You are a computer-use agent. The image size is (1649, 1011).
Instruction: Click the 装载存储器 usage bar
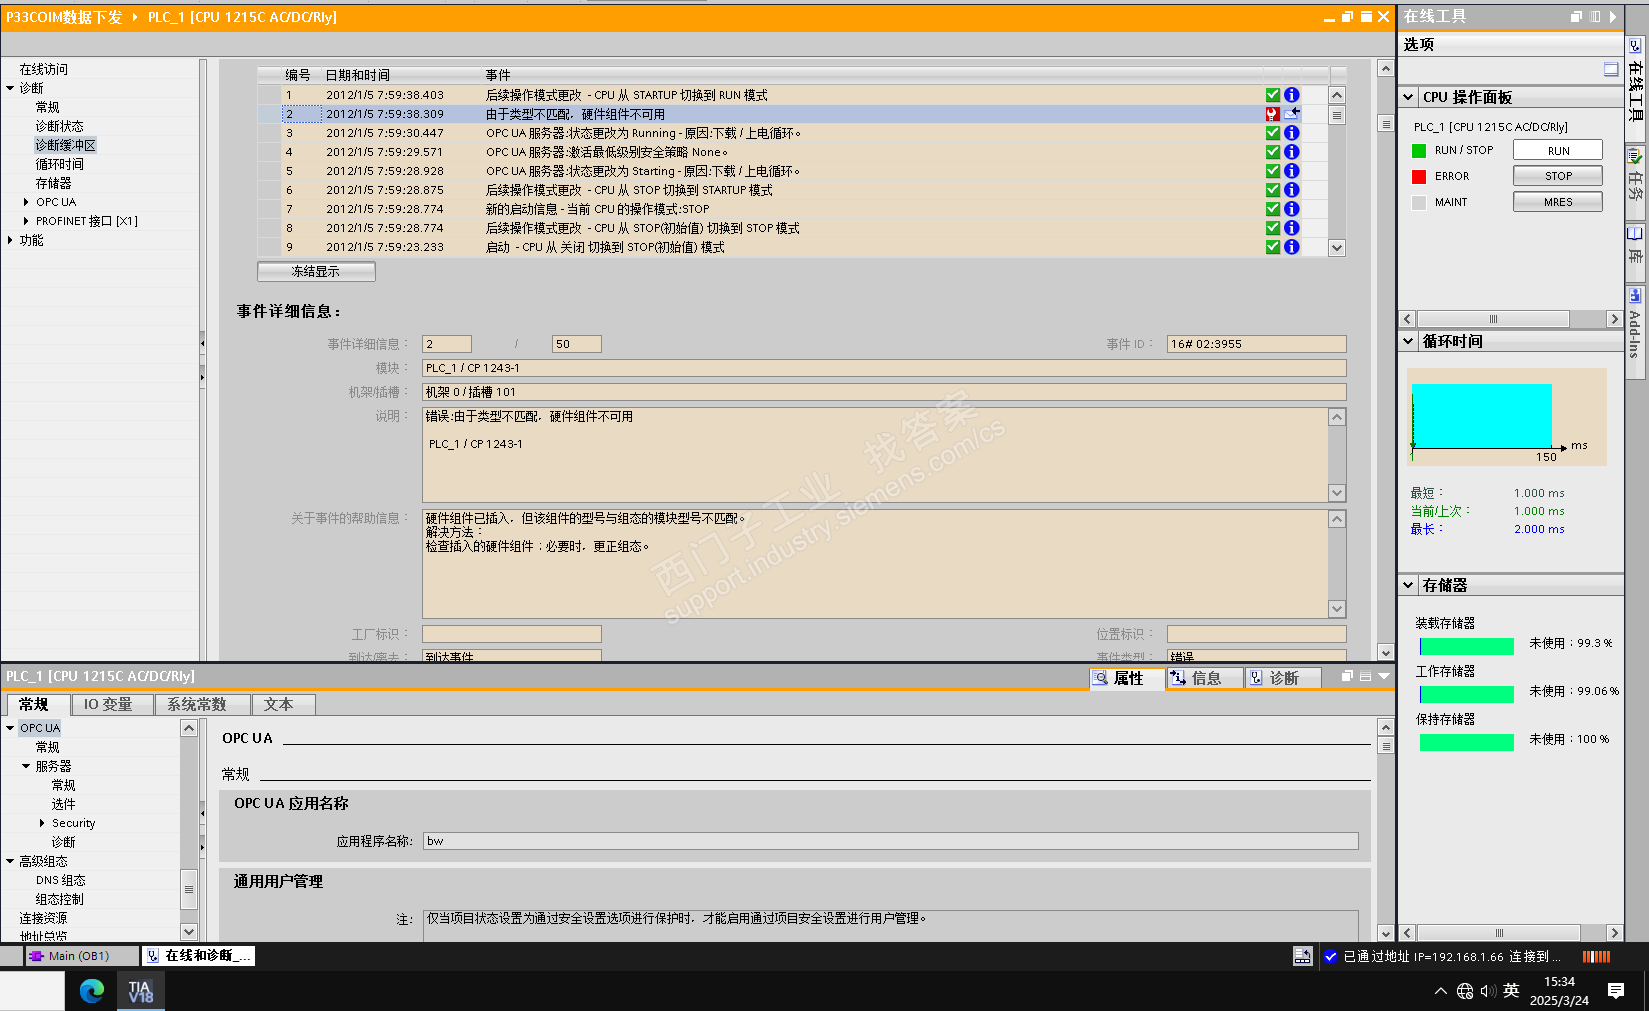tap(1466, 646)
